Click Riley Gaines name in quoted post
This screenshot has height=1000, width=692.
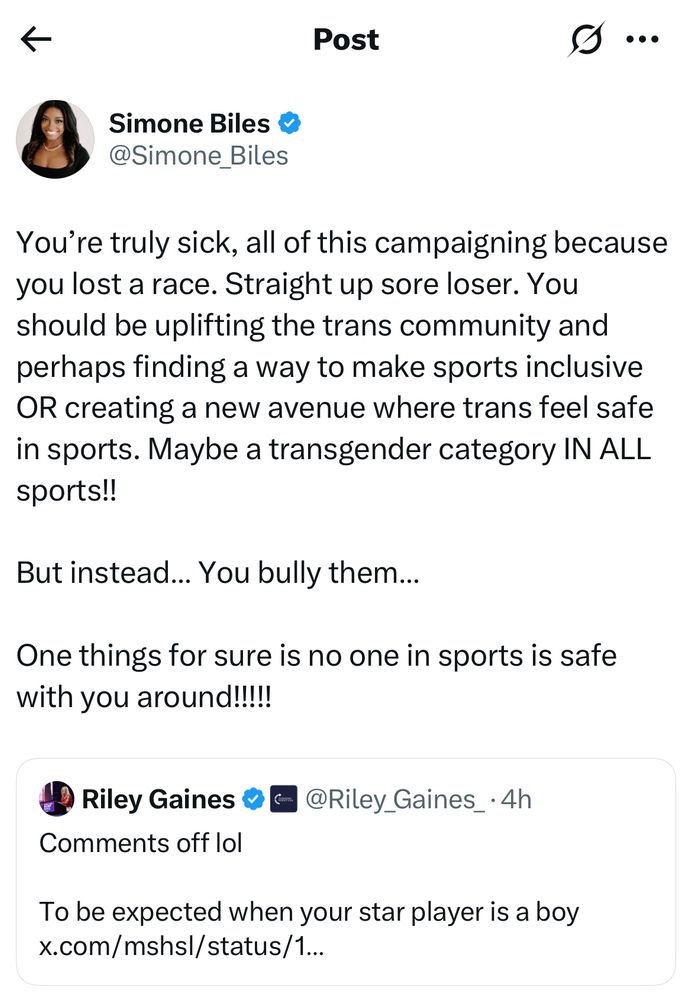(158, 799)
